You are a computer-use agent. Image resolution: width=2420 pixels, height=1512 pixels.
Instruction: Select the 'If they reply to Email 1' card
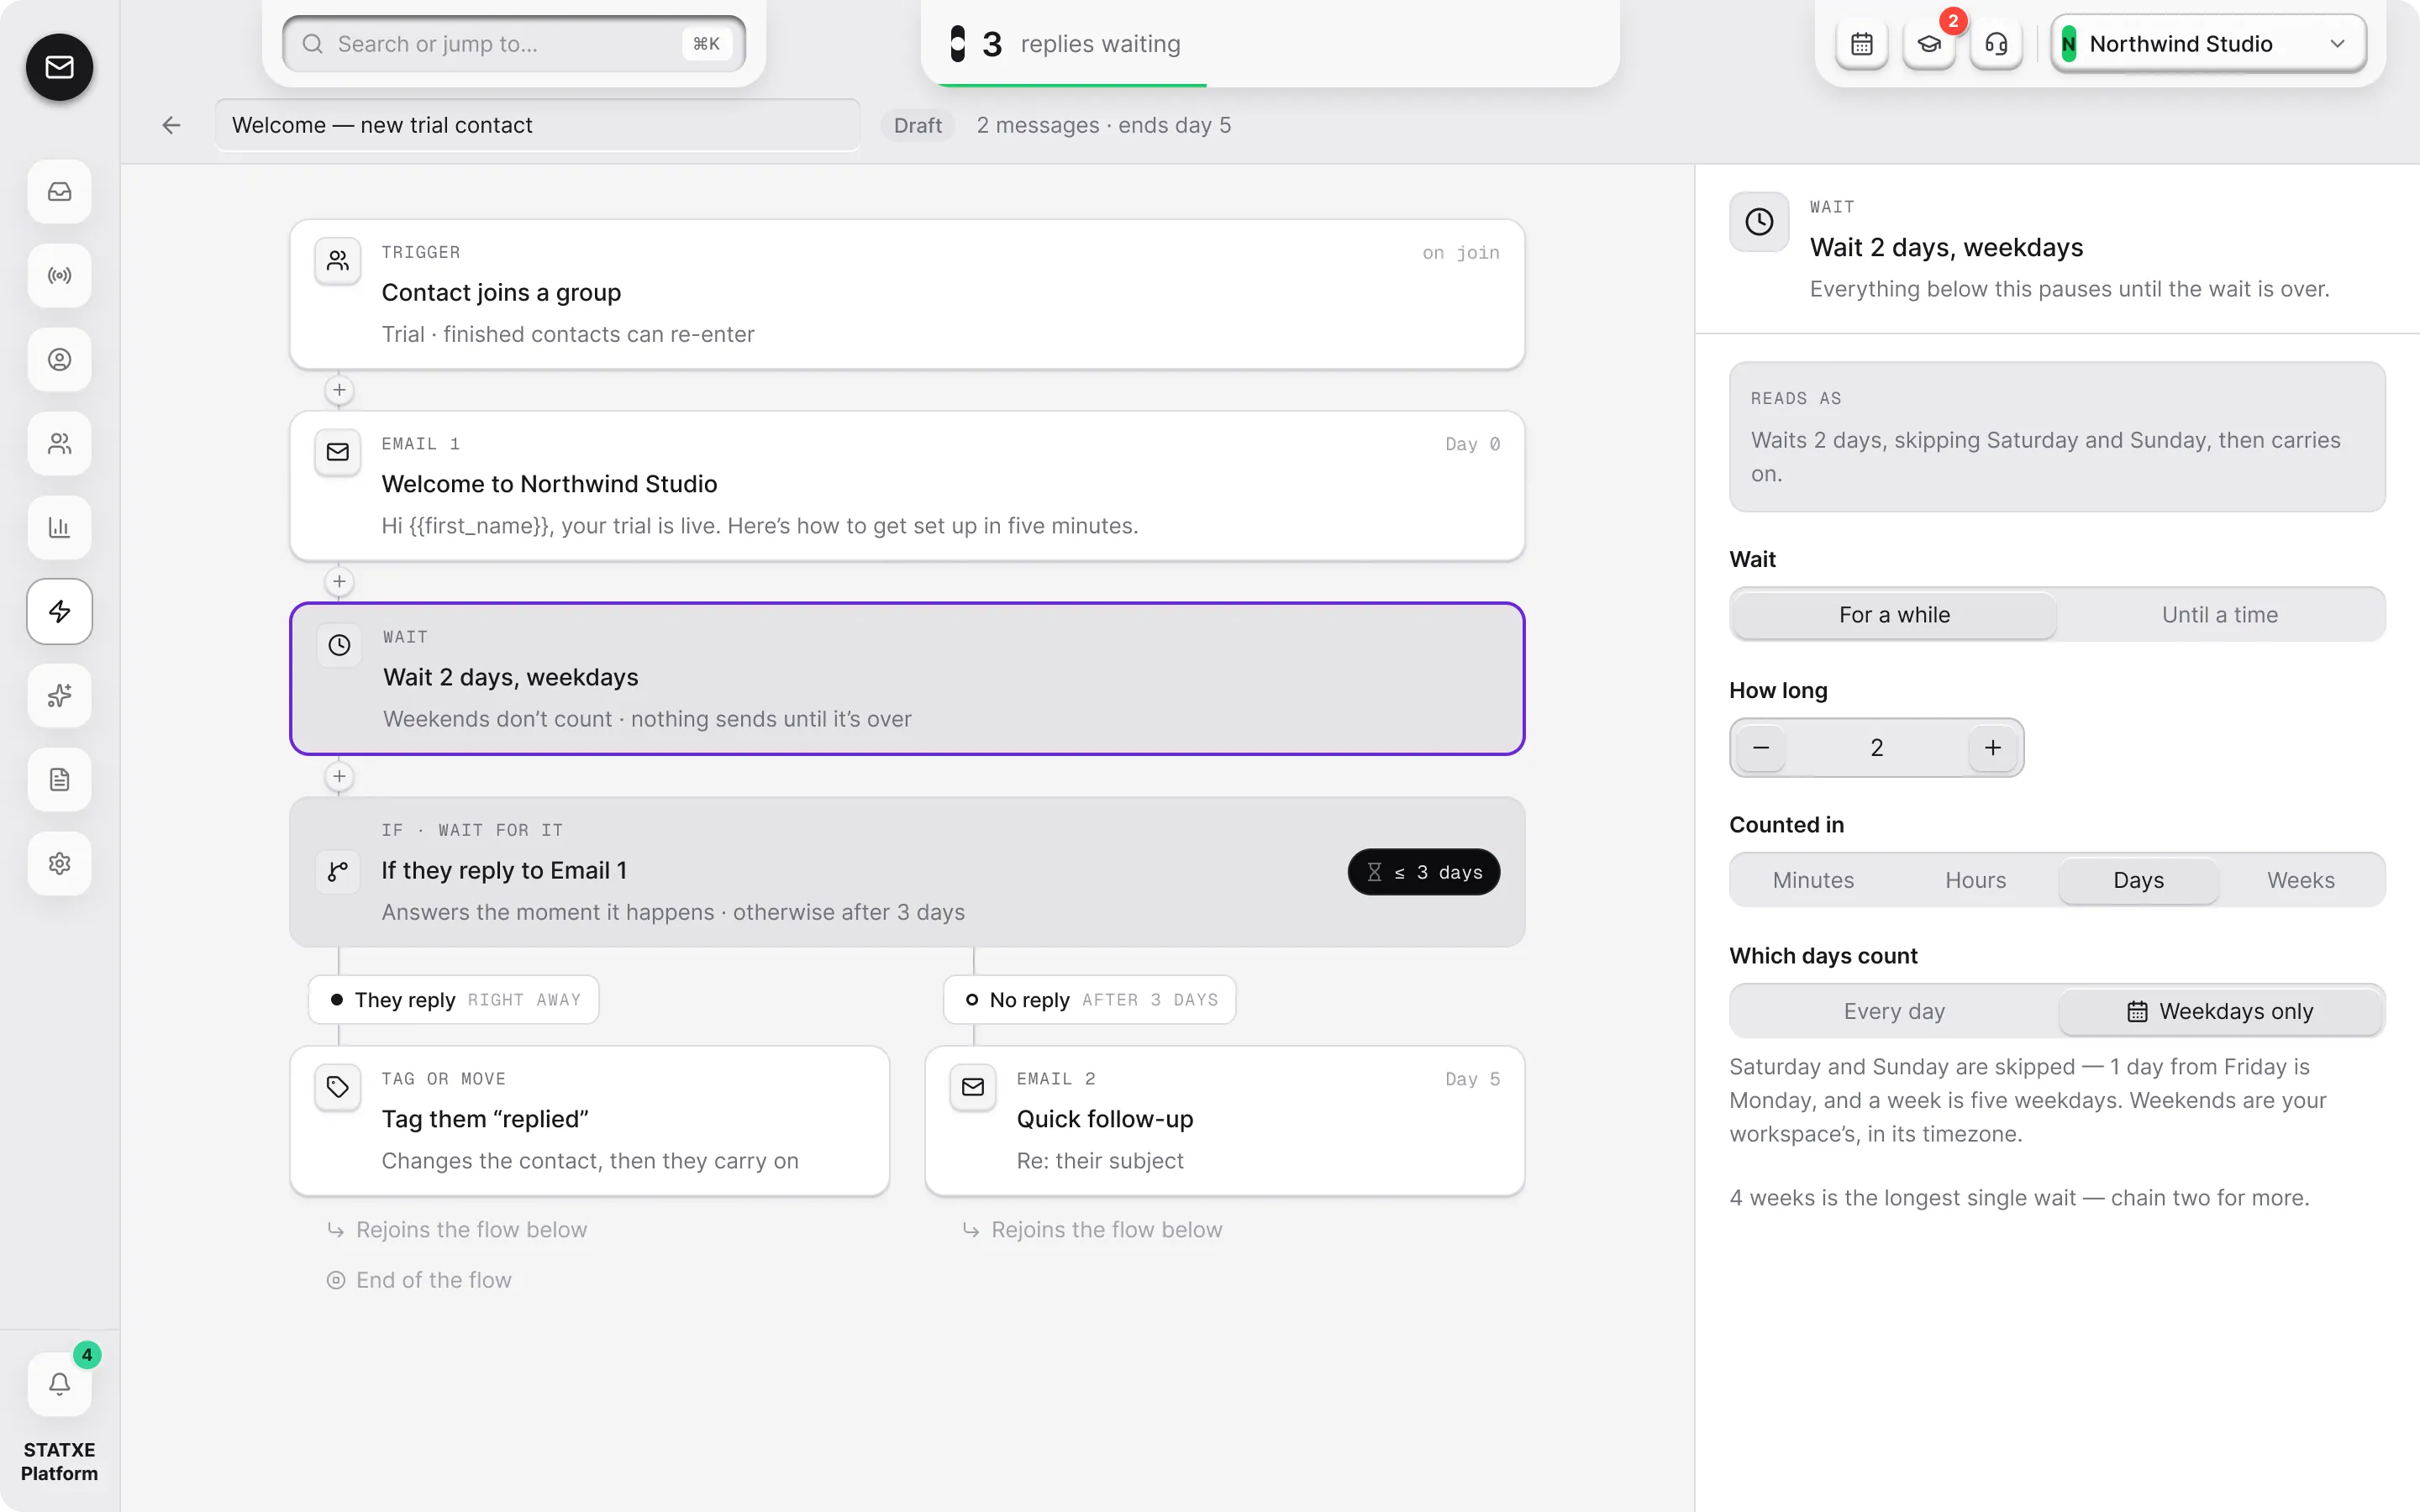click(907, 872)
